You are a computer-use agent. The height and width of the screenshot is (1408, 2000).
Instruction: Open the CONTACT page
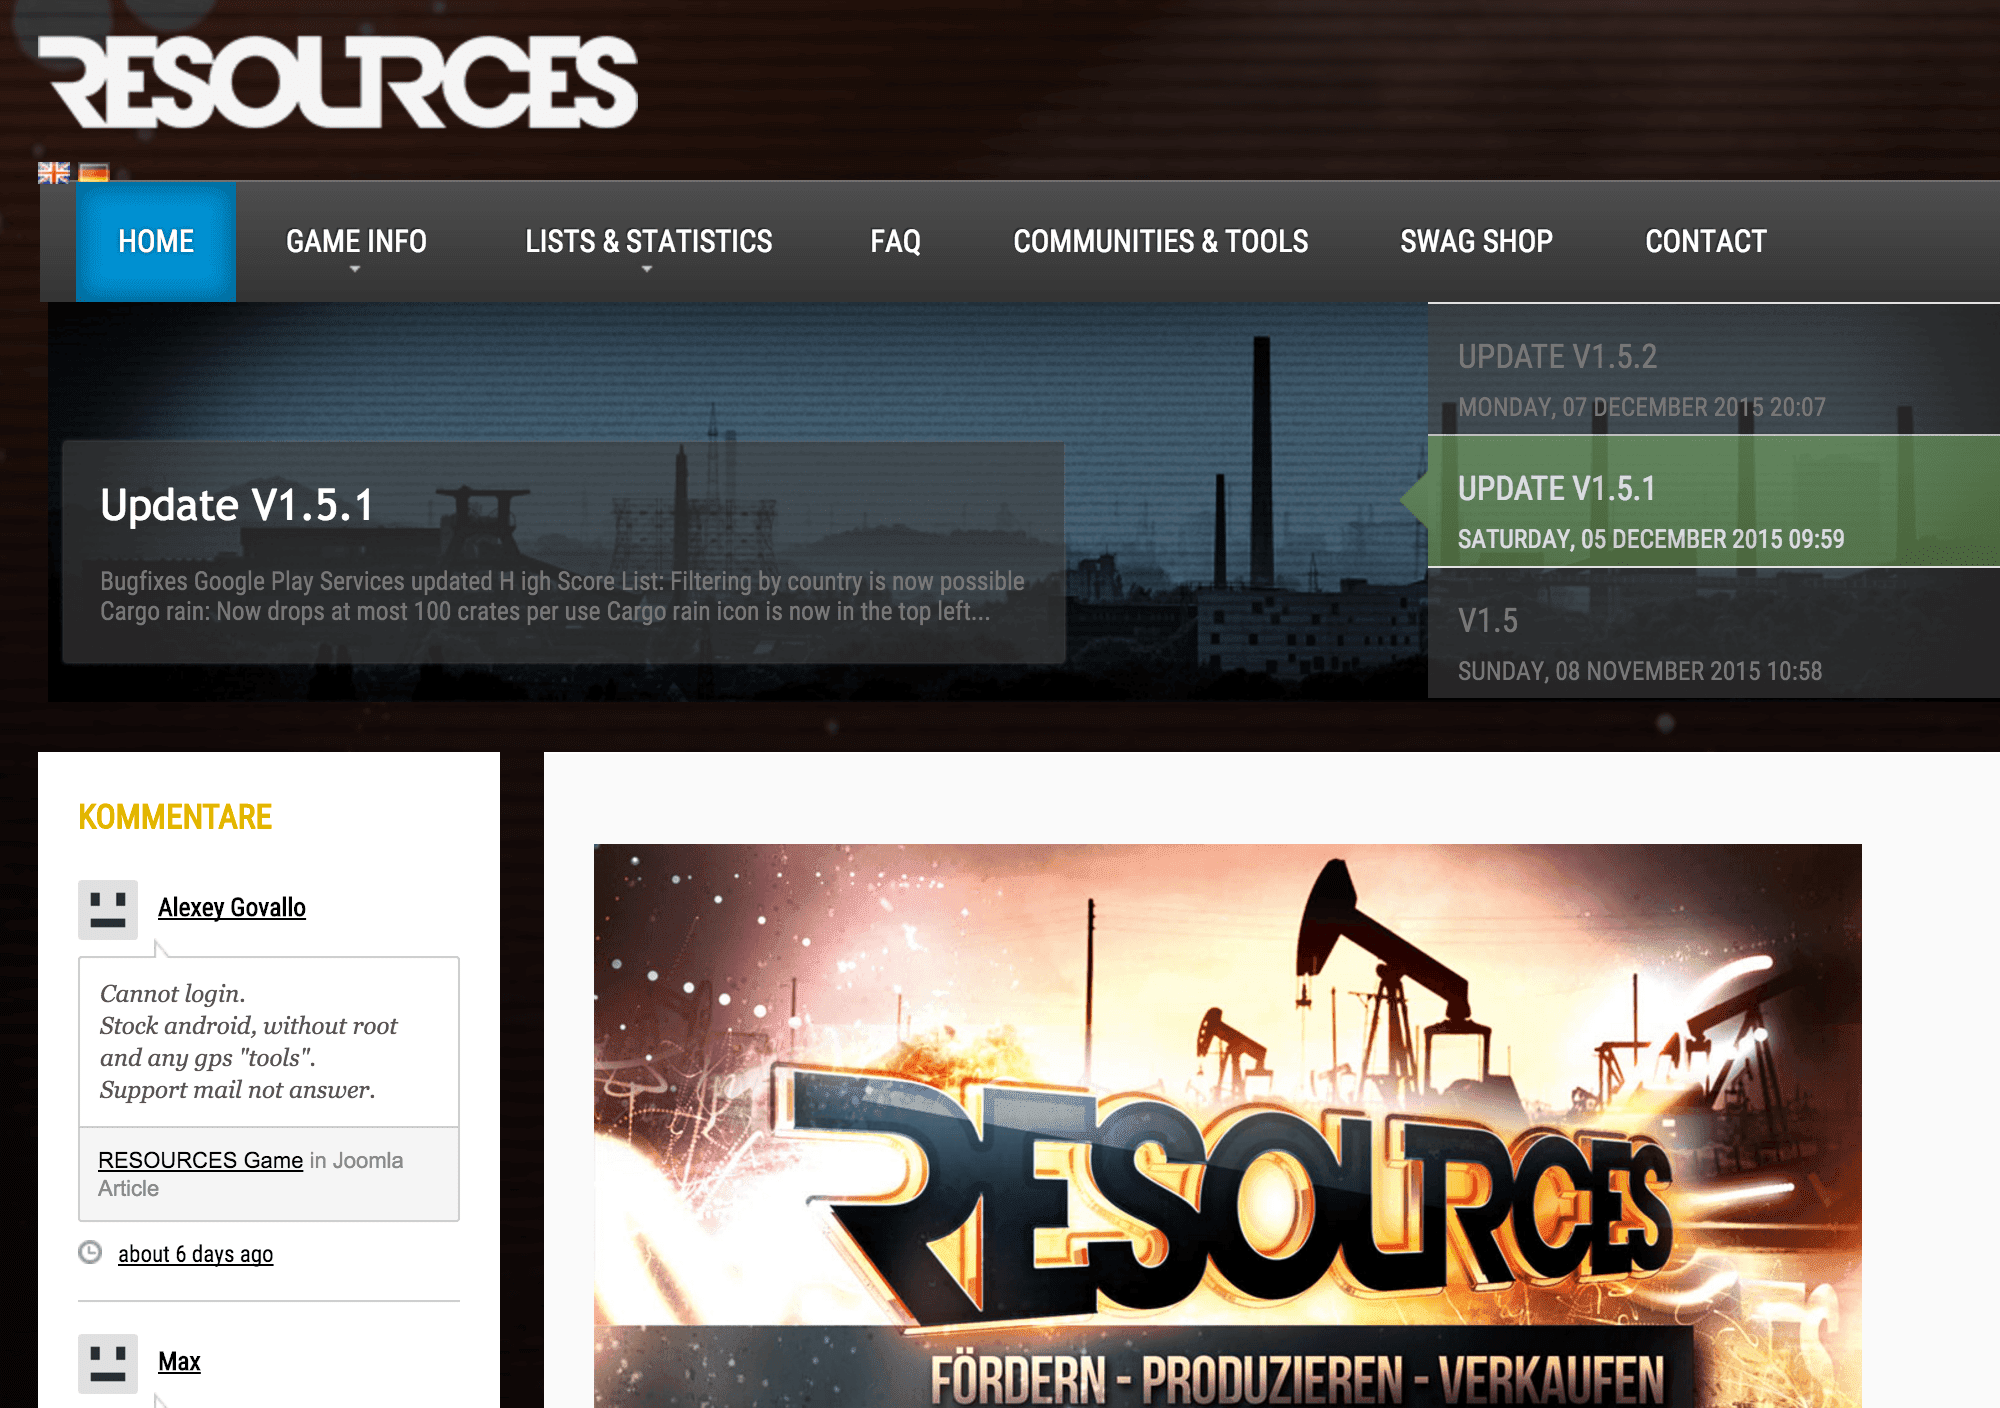click(x=1706, y=241)
